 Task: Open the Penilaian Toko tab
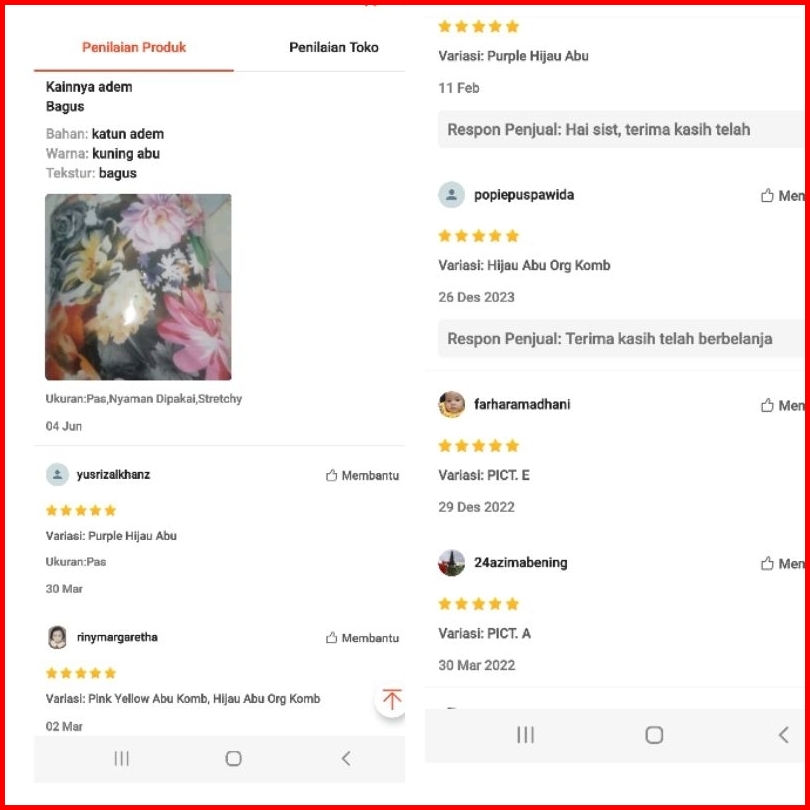334,48
